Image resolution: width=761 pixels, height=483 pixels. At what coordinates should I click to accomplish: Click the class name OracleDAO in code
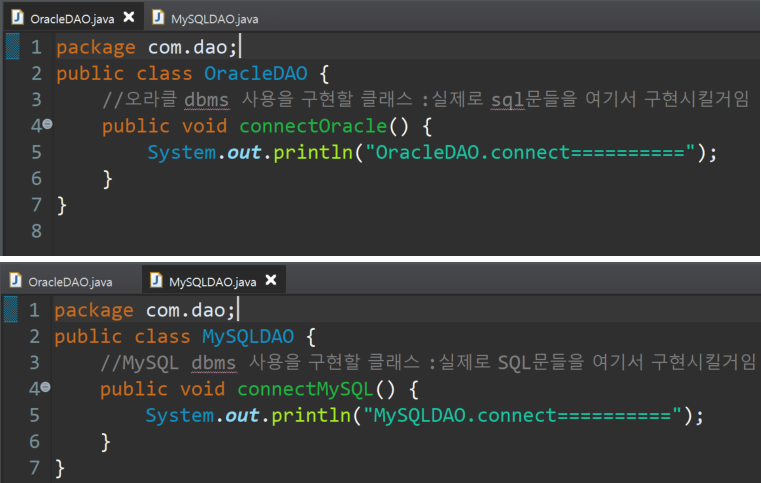point(256,73)
